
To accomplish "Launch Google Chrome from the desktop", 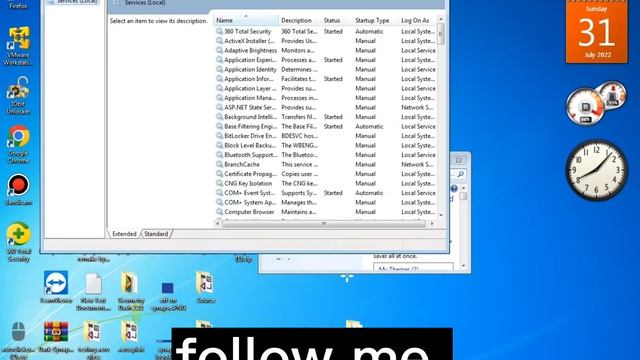I will click(18, 144).
